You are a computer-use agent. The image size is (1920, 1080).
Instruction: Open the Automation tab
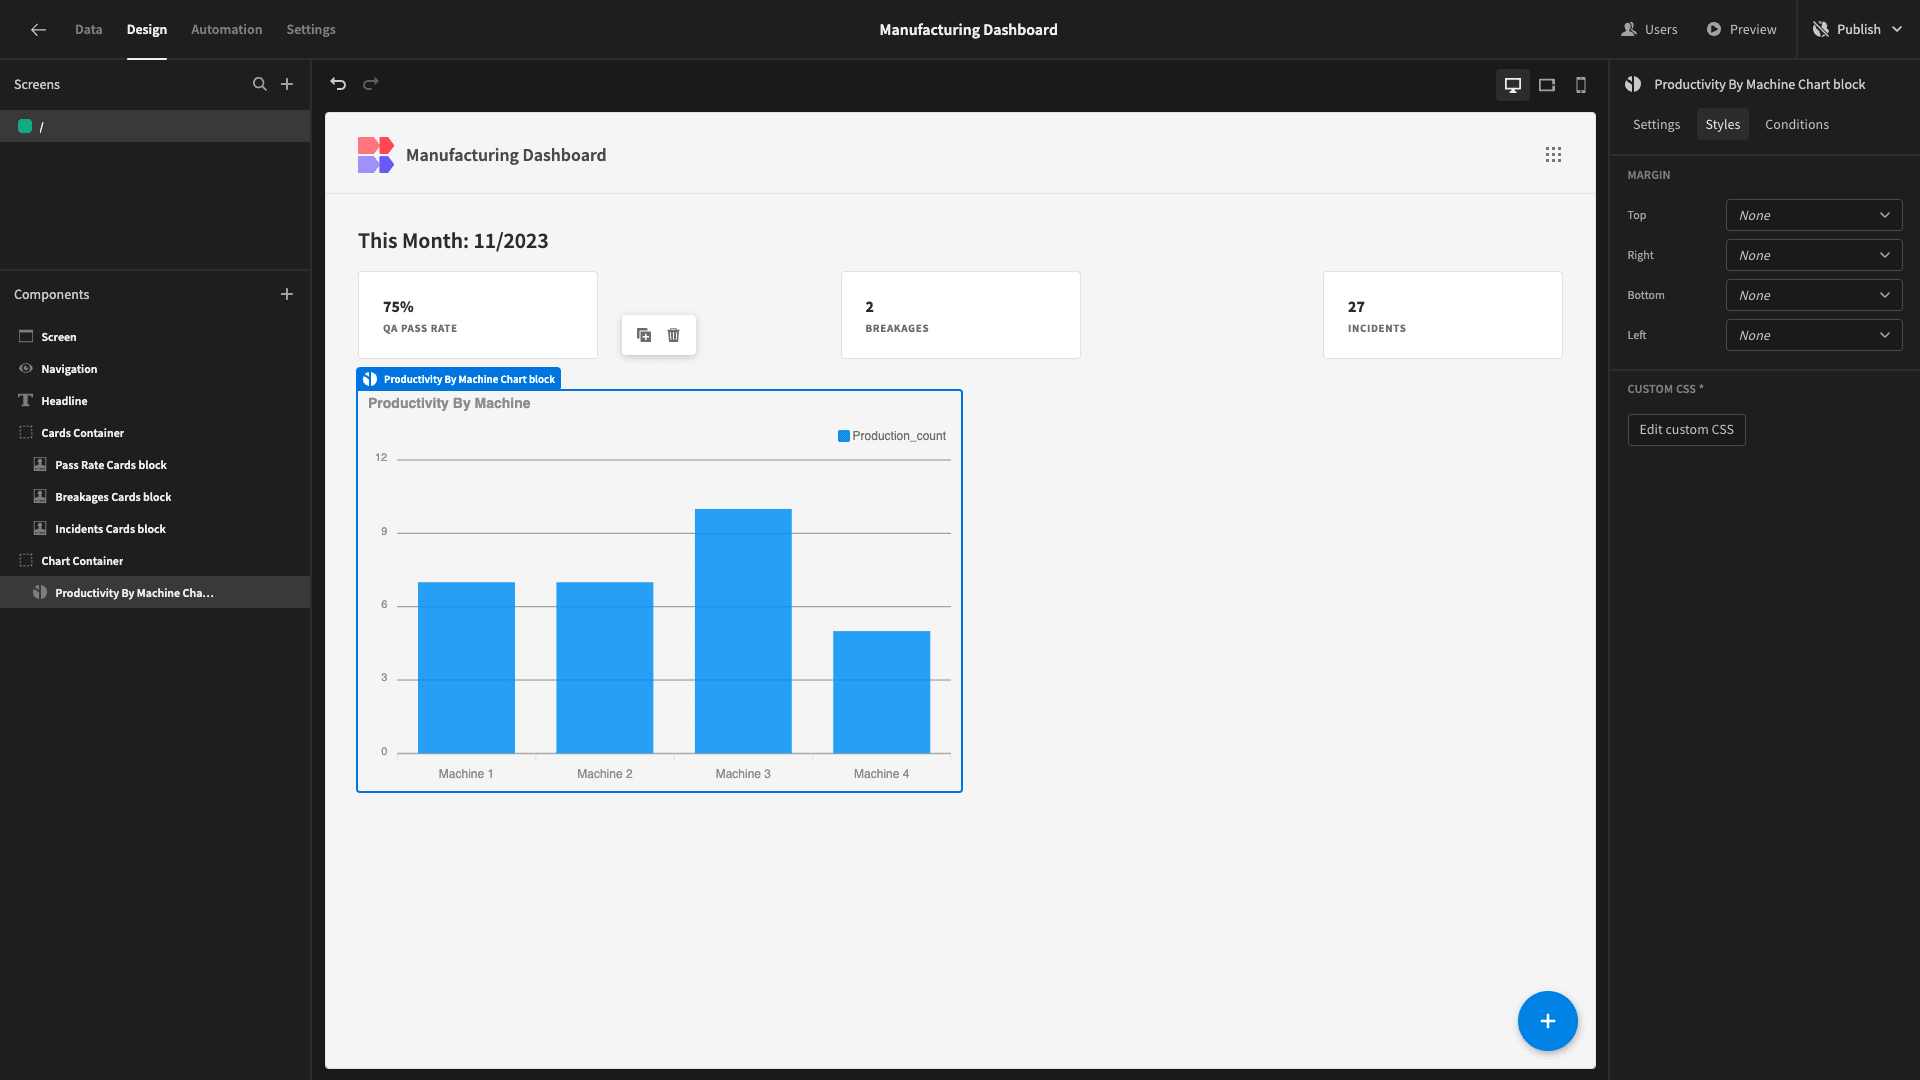click(227, 30)
